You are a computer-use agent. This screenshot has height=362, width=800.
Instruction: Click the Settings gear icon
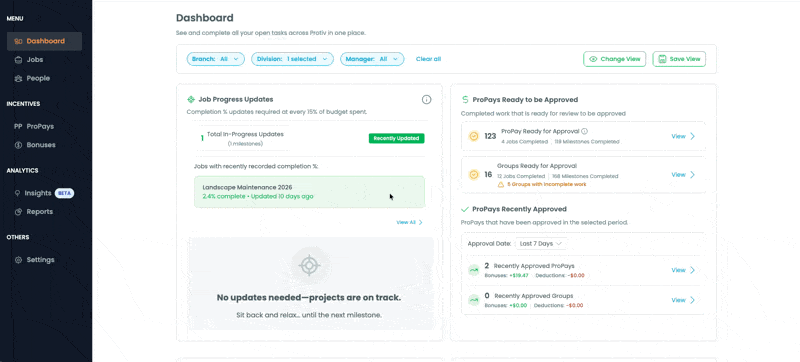18,260
